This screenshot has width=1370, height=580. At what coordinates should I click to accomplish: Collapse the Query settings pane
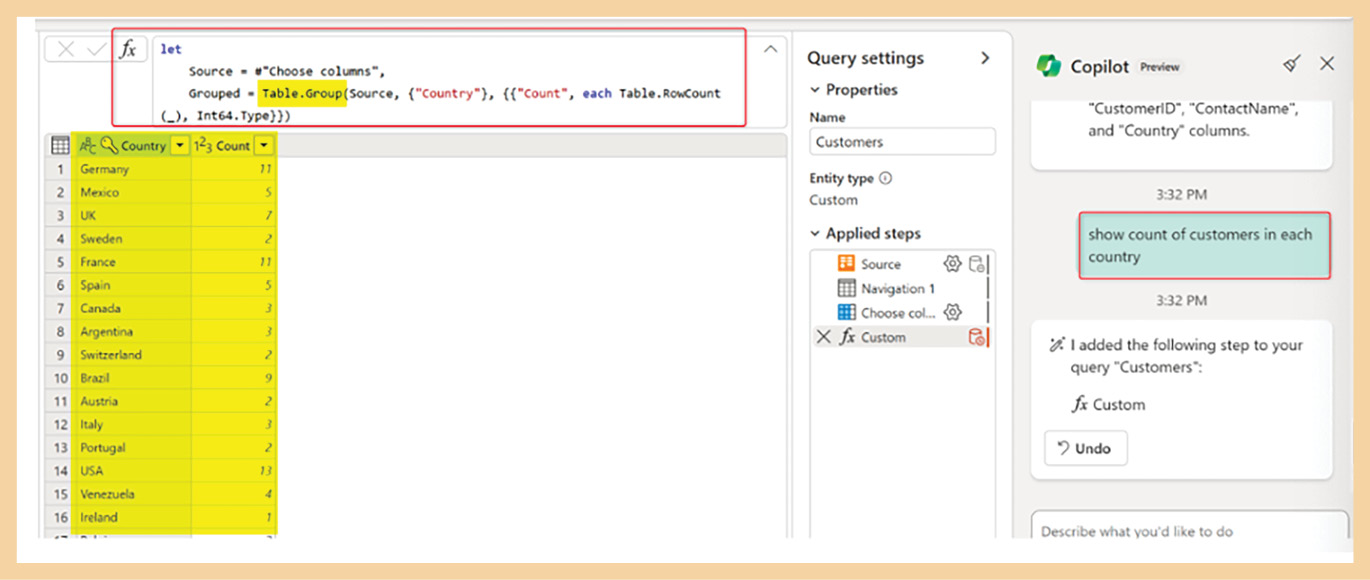pyautogui.click(x=985, y=58)
